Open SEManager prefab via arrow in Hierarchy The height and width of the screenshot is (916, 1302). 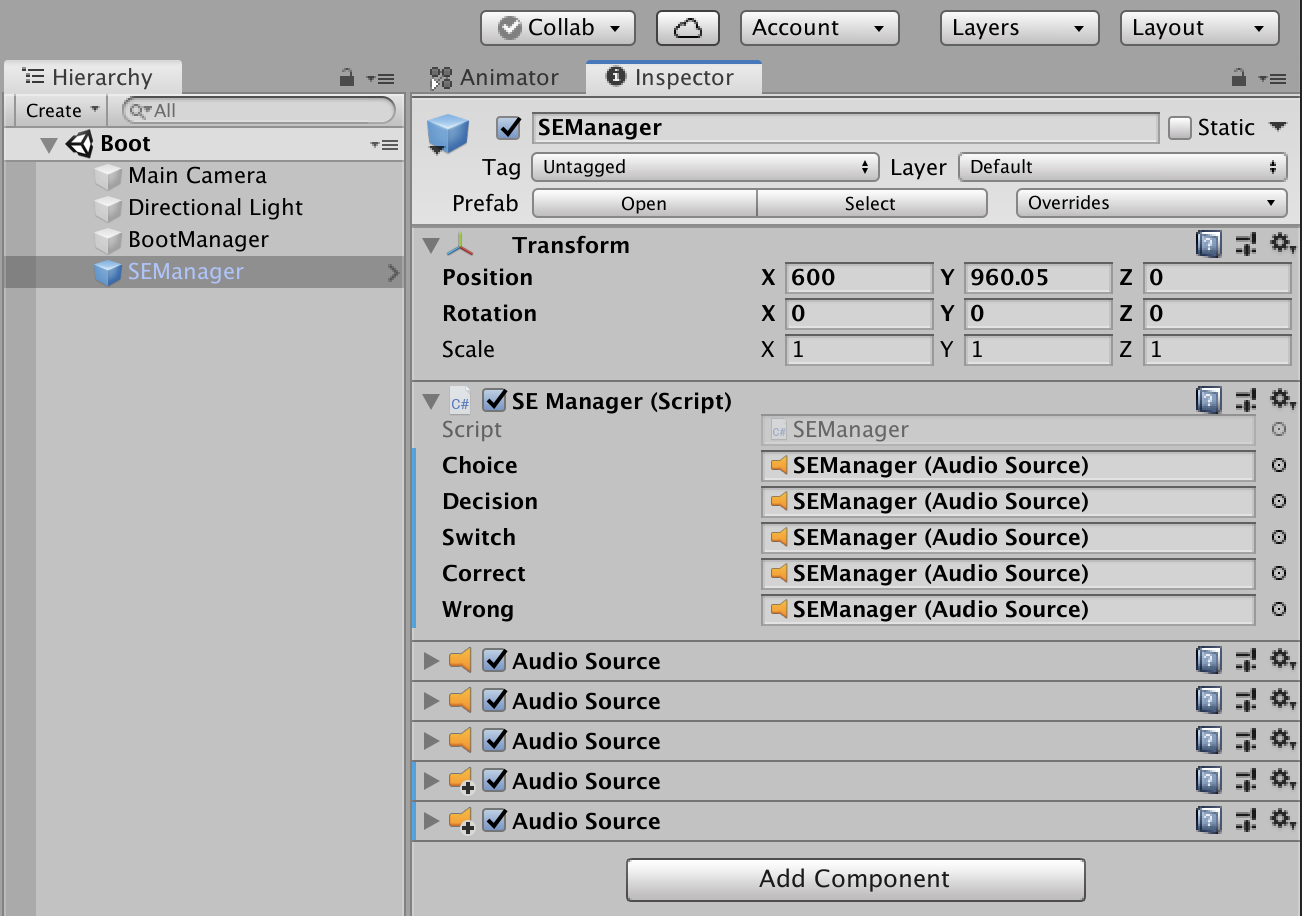392,272
